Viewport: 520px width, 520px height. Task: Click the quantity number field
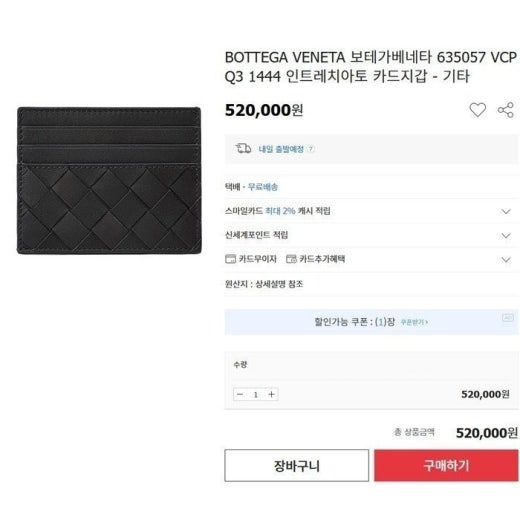256,394
